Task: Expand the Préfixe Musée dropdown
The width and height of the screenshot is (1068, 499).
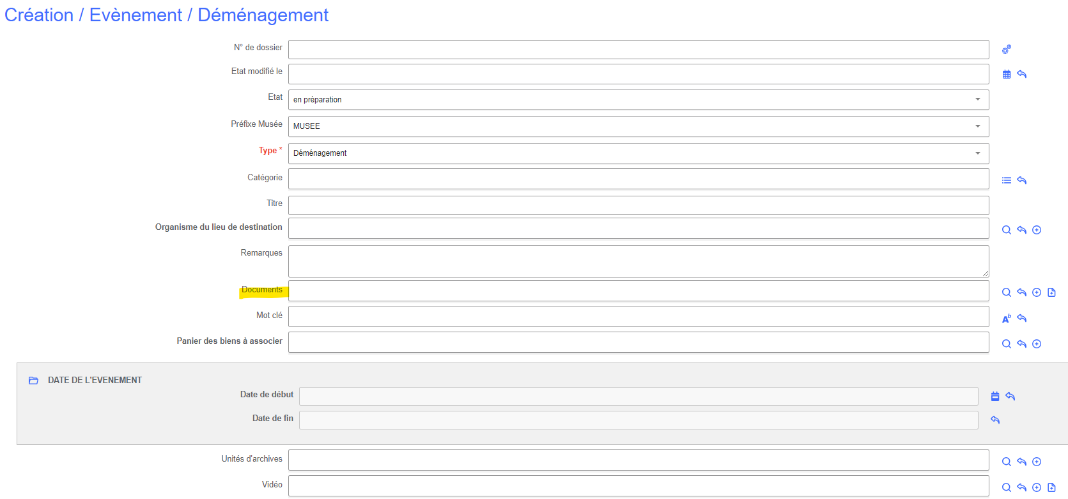Action: tap(638, 126)
